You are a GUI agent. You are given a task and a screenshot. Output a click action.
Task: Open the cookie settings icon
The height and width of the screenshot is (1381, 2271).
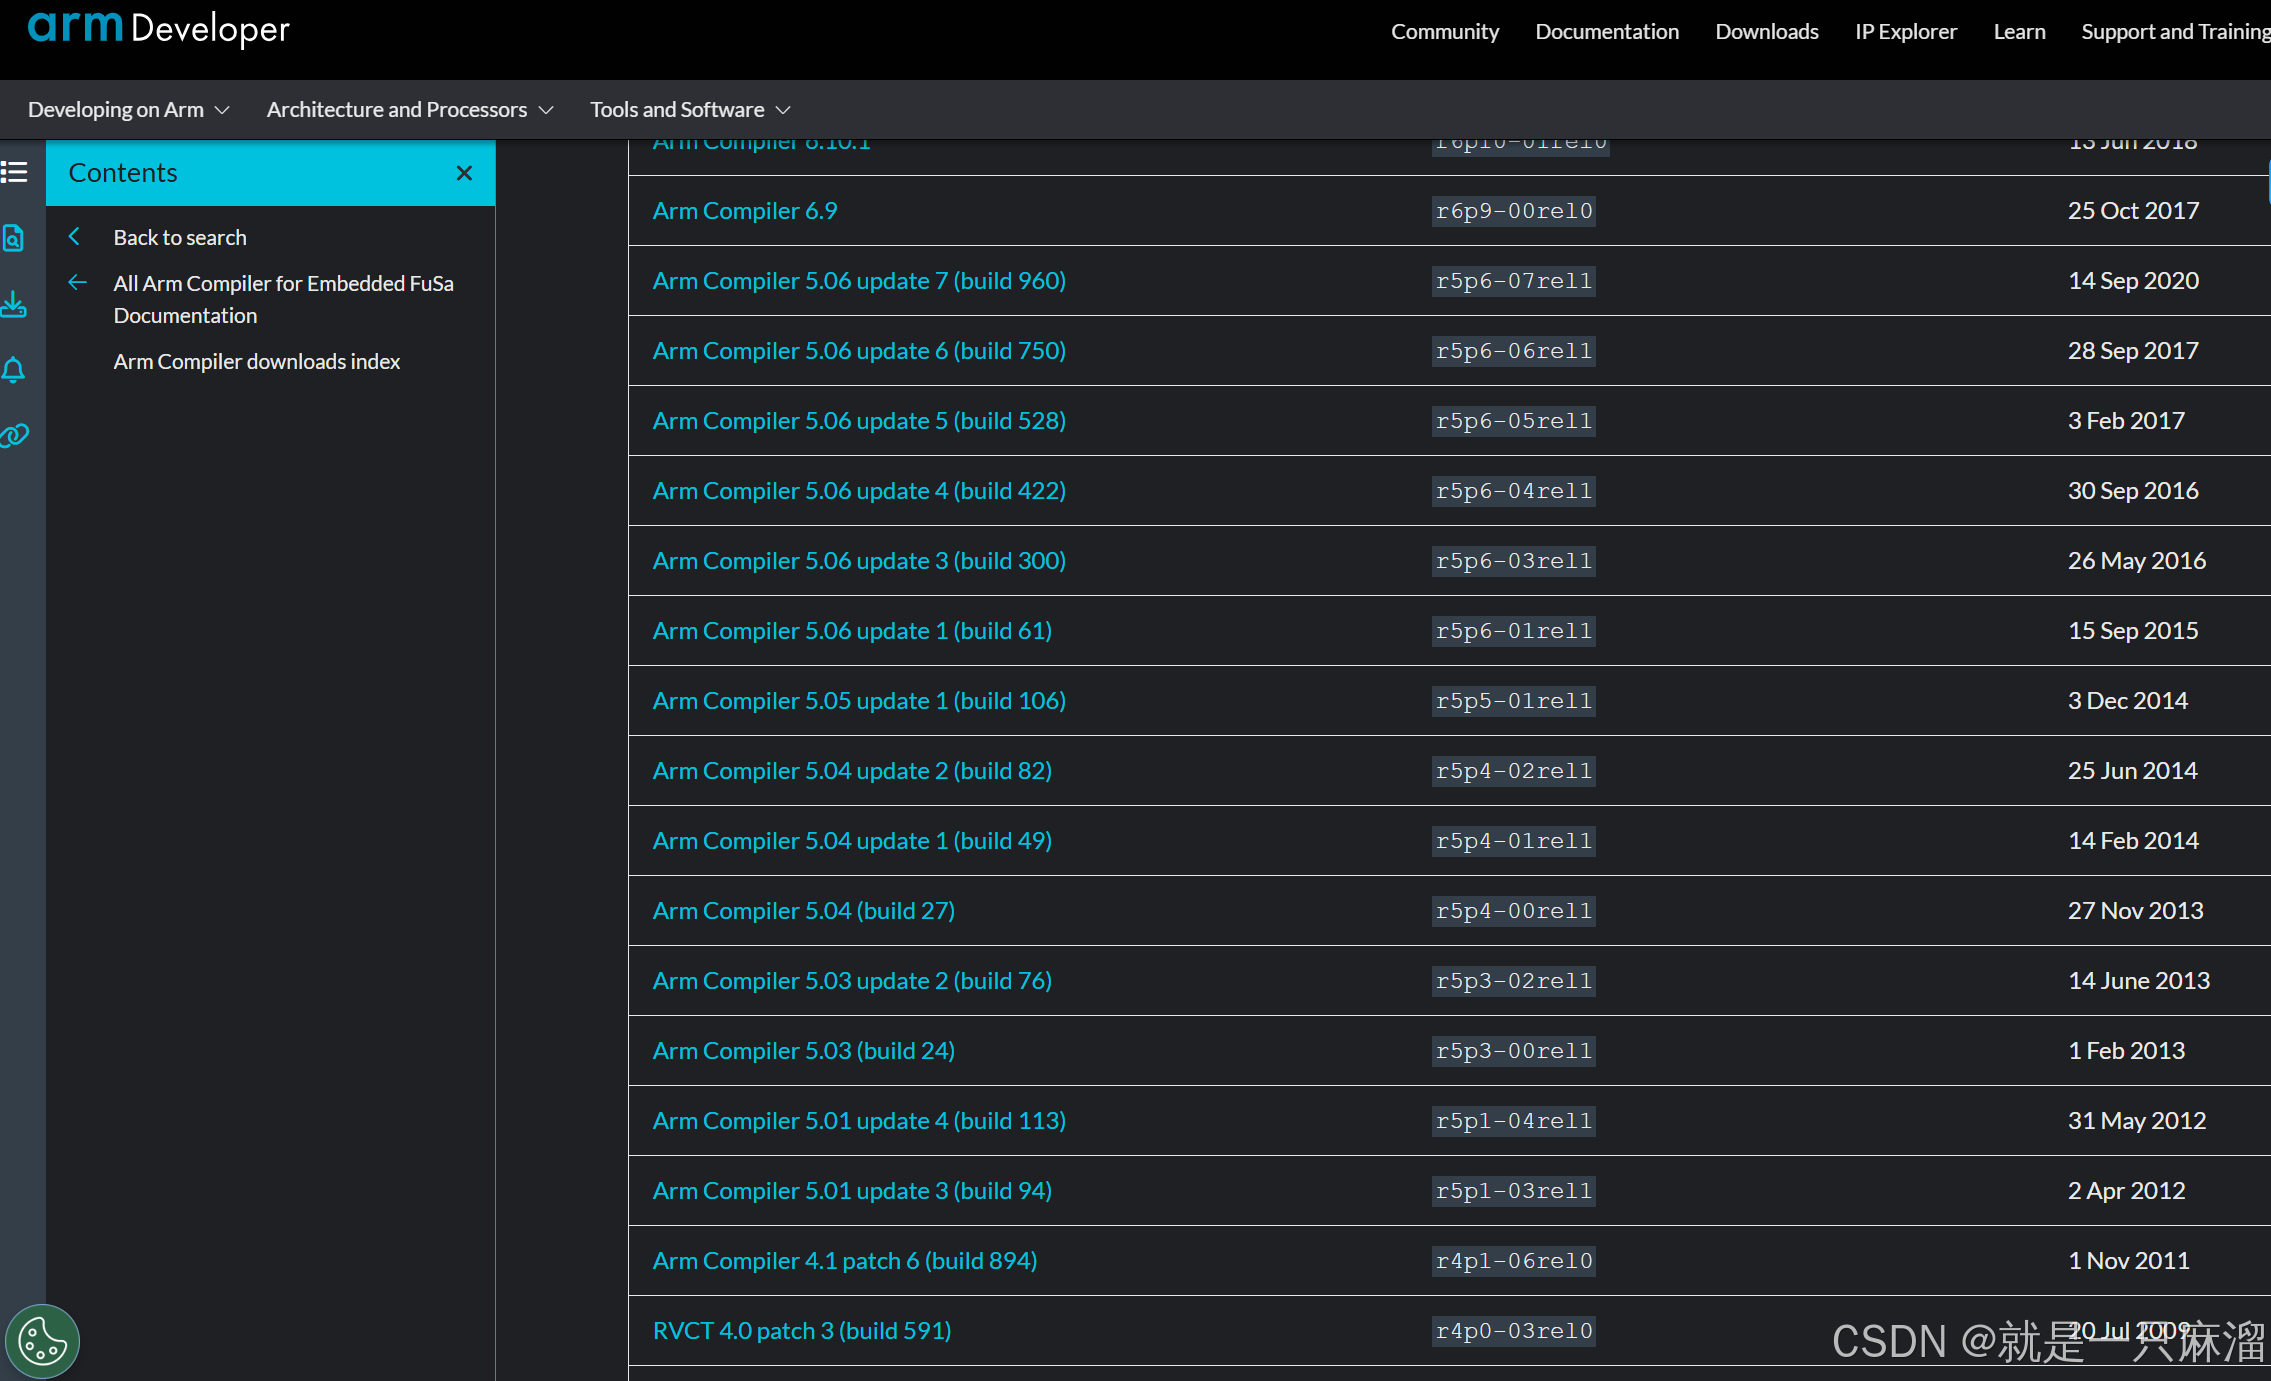point(42,1341)
